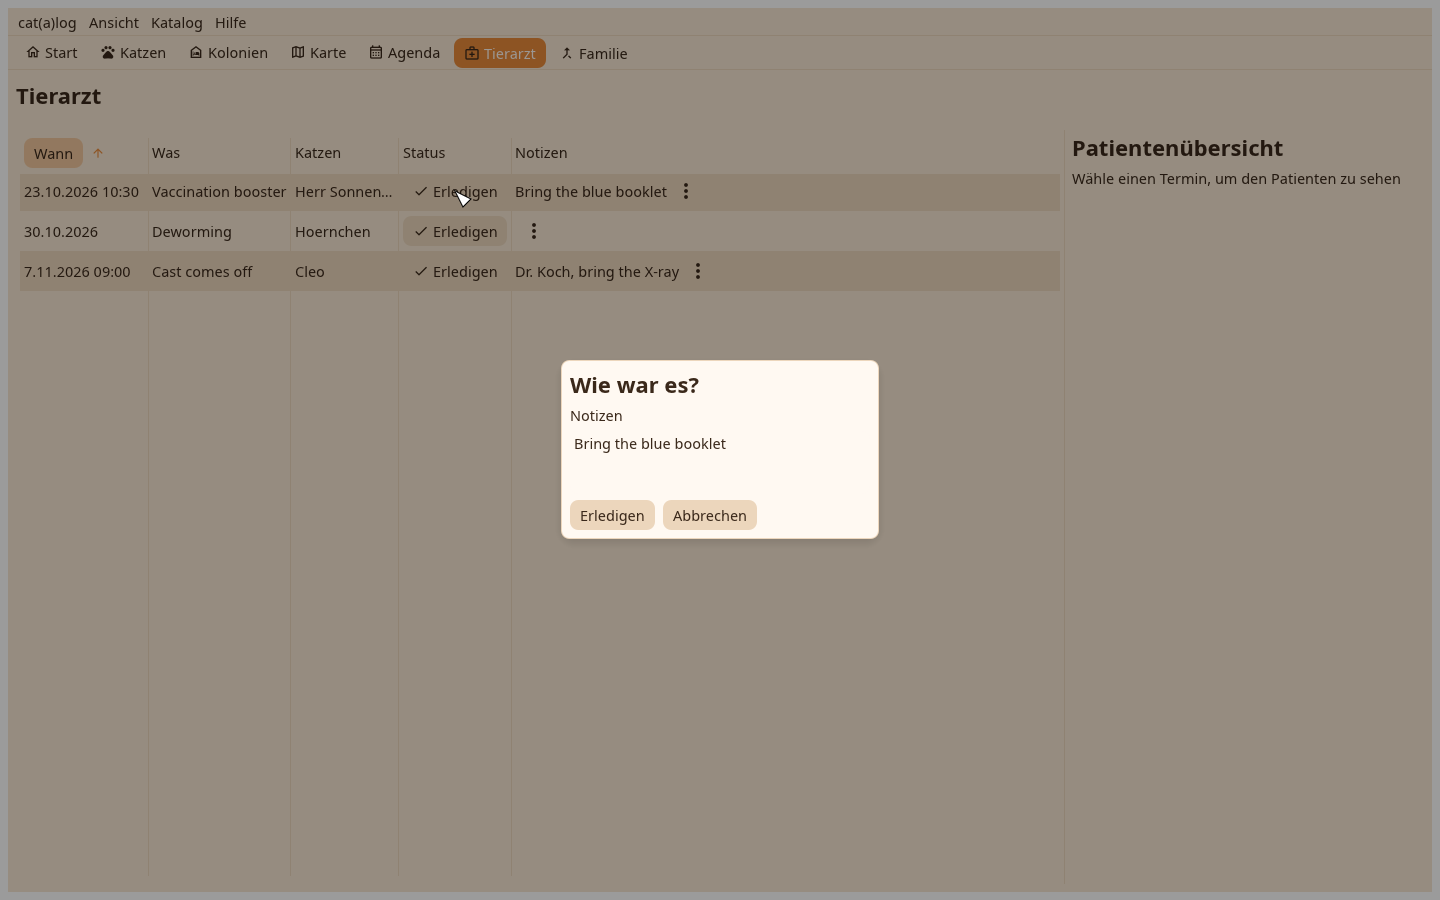This screenshot has height=900, width=1440.
Task: Click the 'Dr. Koch, bring the X-ray' note
Action: pyautogui.click(x=597, y=271)
